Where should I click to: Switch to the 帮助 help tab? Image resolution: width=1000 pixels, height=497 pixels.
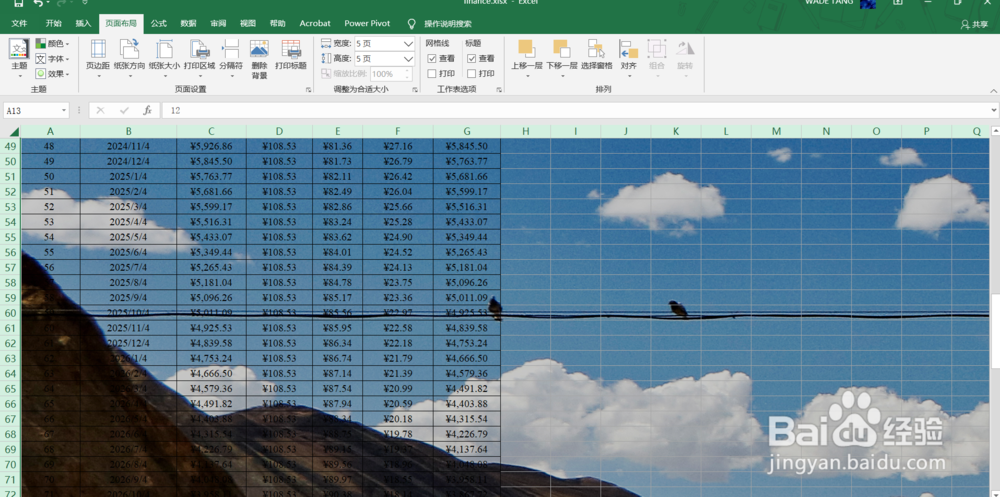277,24
